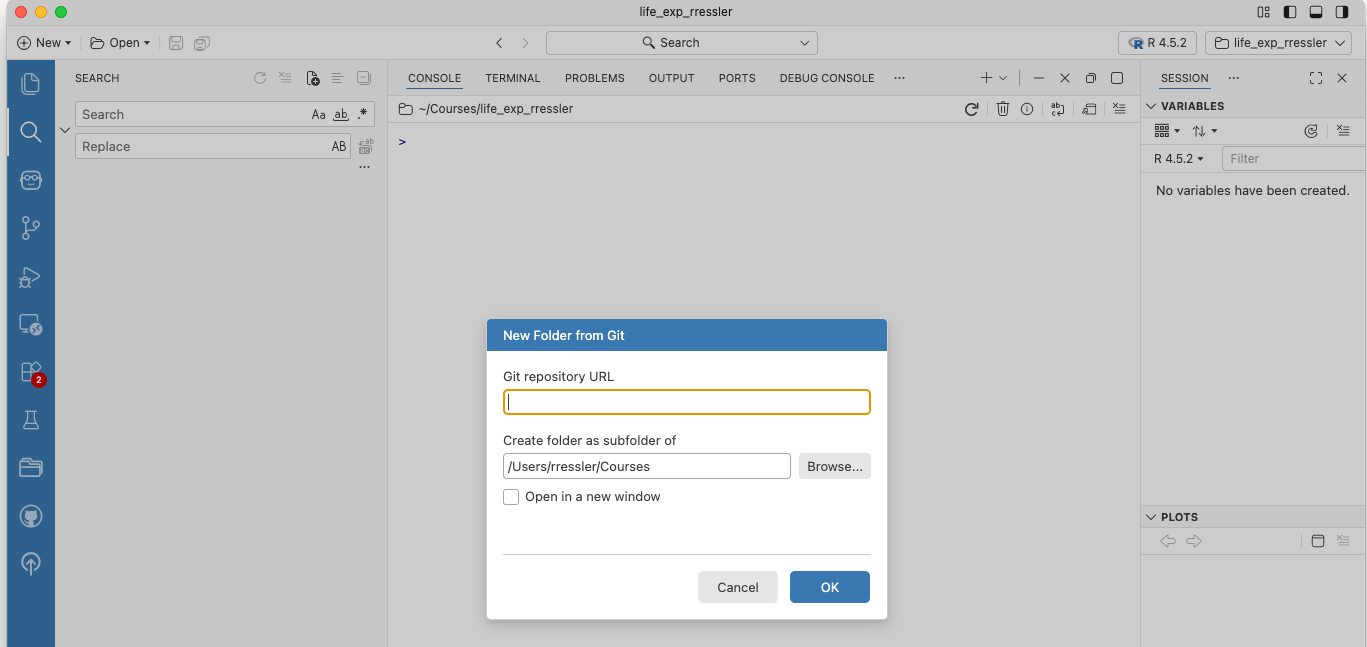
Task: Open the Source Control view
Action: 30,227
